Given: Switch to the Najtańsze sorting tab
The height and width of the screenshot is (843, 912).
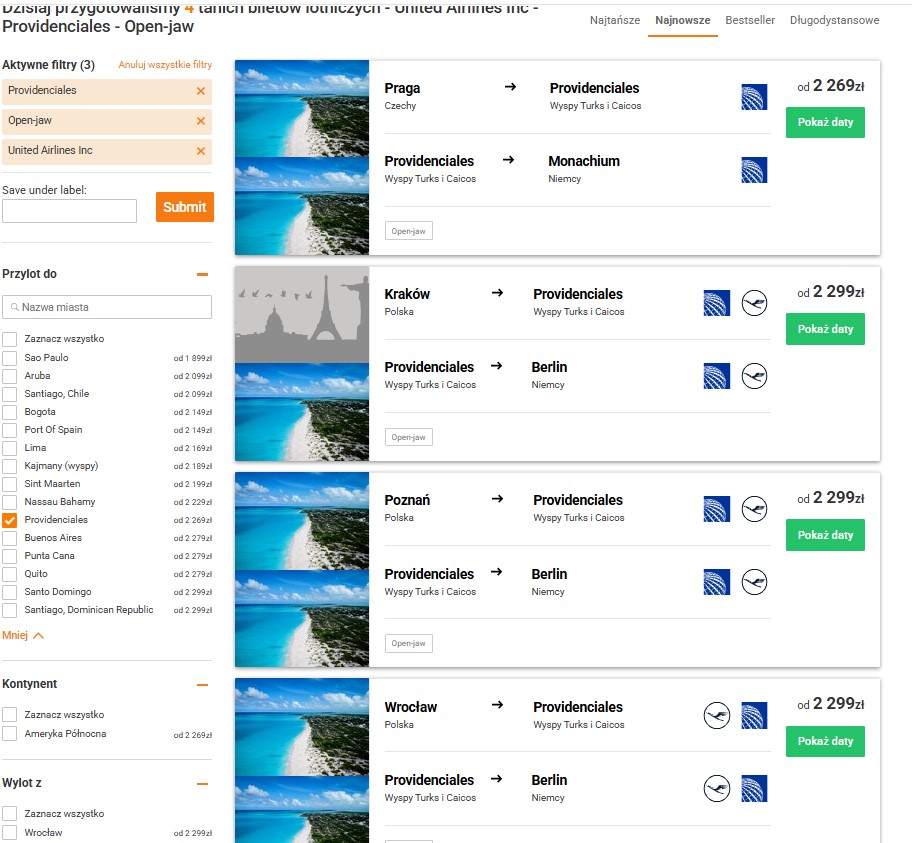Looking at the screenshot, I should click(615, 20).
